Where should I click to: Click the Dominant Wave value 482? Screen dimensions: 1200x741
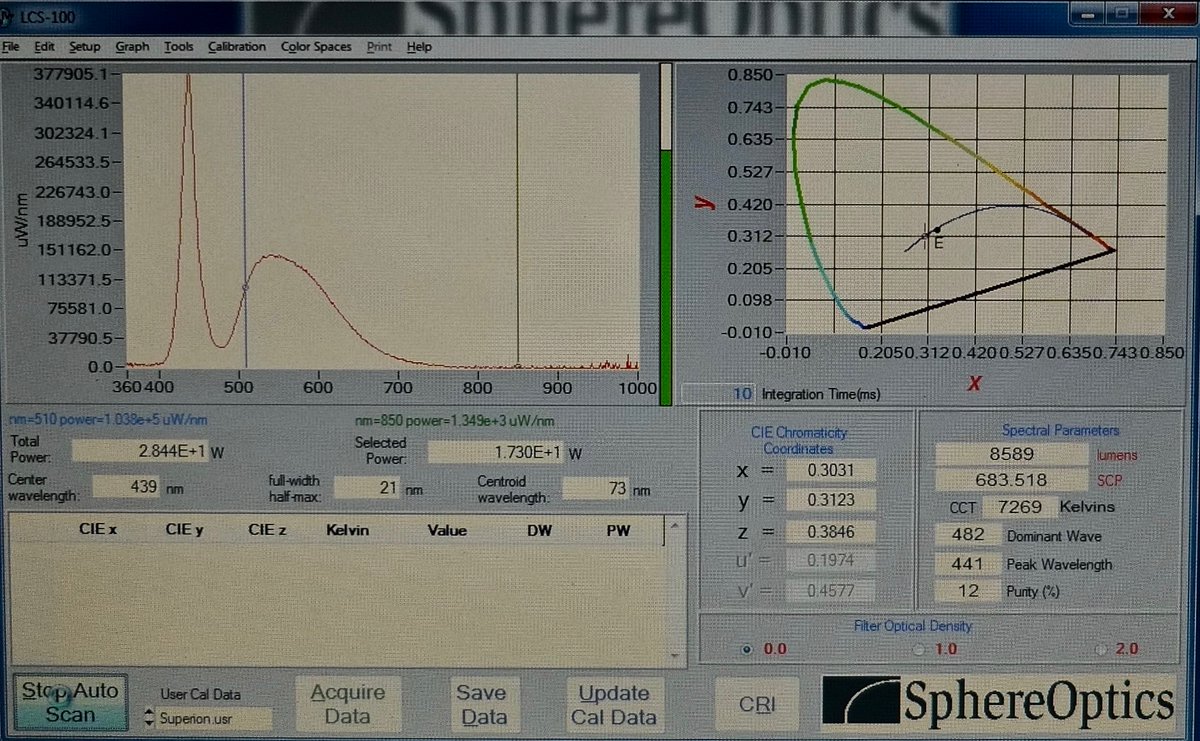coord(967,535)
